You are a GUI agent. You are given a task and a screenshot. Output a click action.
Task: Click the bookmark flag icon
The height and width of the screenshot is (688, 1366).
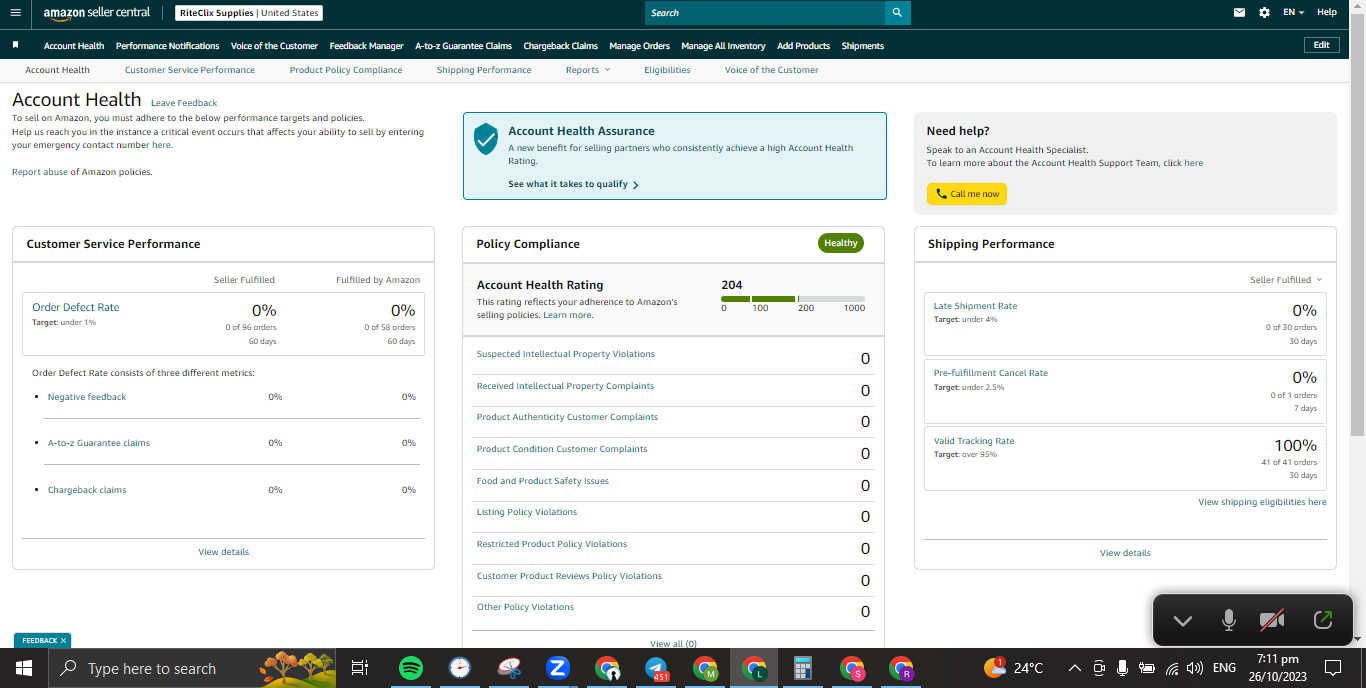point(15,45)
